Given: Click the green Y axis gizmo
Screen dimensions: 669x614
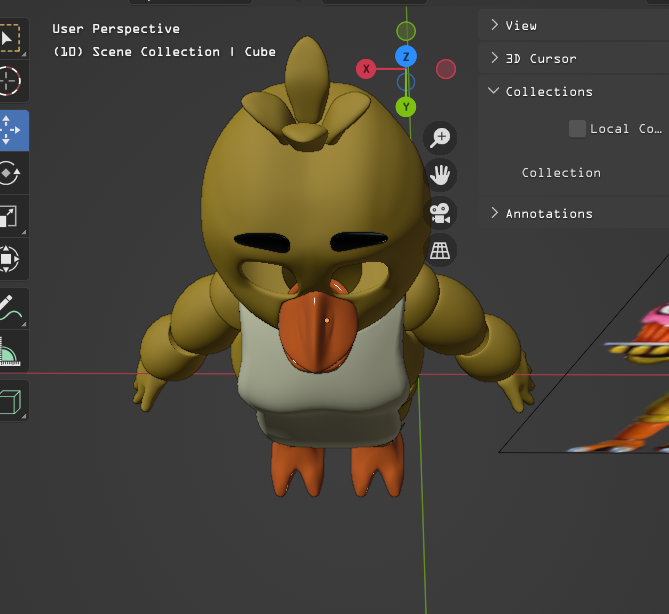Looking at the screenshot, I should (x=406, y=107).
